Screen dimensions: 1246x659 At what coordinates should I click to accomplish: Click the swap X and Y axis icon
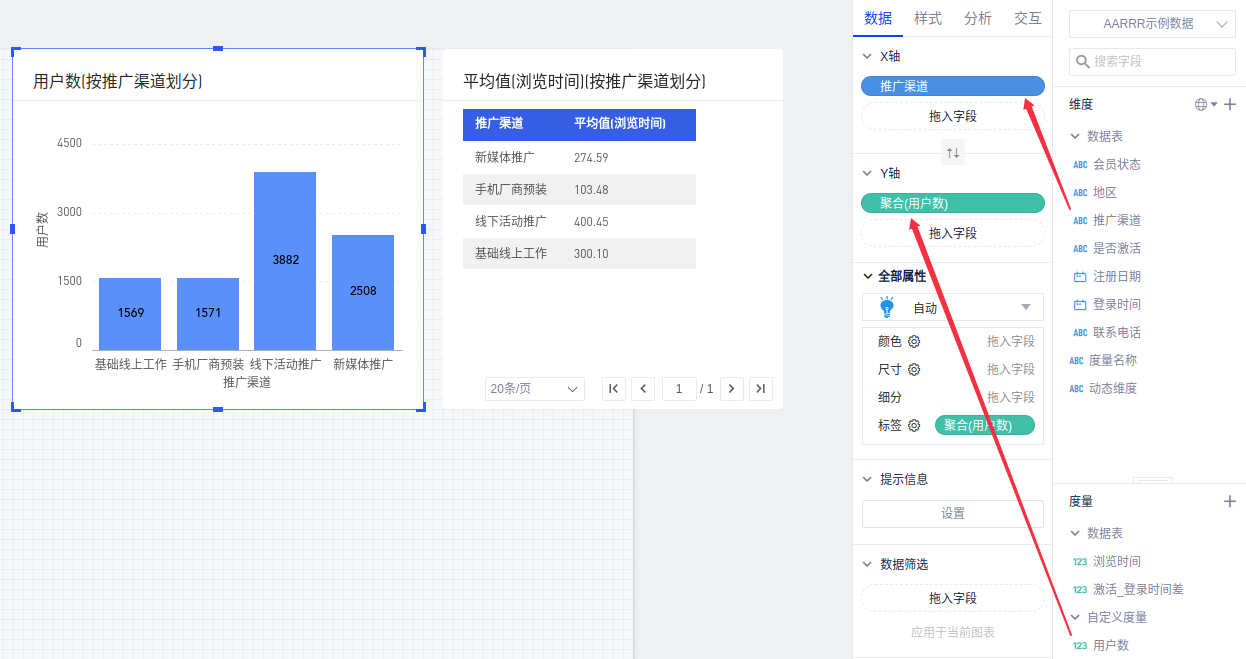click(x=953, y=153)
